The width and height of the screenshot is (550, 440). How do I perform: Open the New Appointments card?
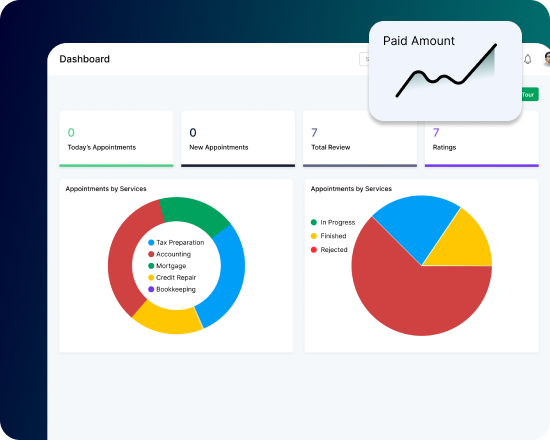[x=238, y=139]
